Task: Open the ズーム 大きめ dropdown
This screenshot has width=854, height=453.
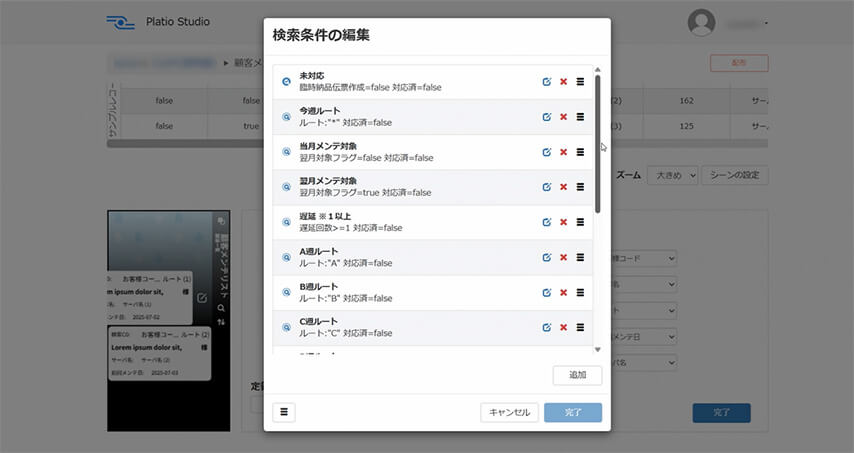Action: (673, 175)
